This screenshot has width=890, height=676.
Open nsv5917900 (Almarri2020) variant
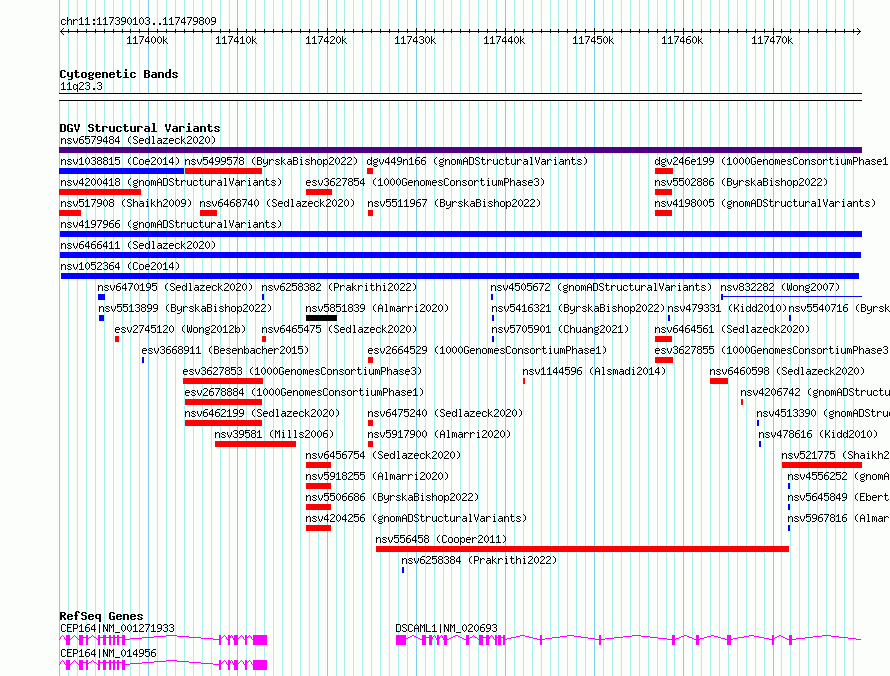[439, 434]
